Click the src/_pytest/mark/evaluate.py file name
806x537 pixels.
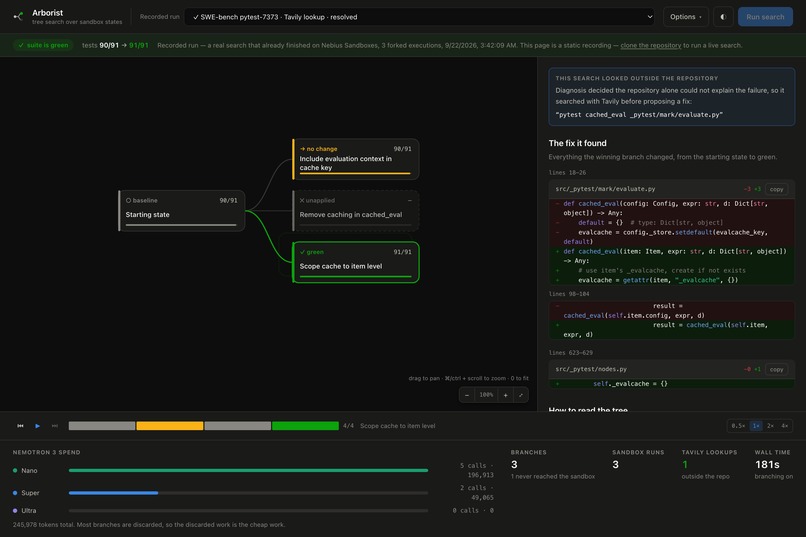click(605, 189)
